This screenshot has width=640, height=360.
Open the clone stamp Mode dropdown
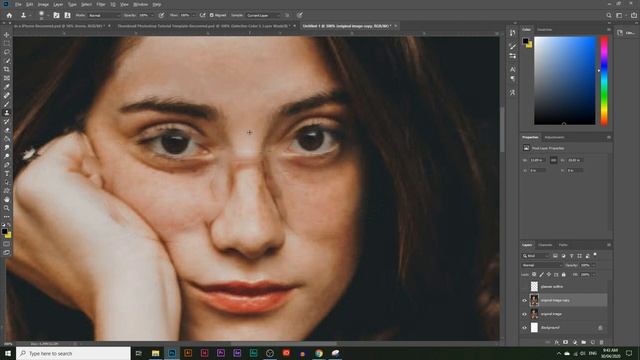pyautogui.click(x=104, y=15)
